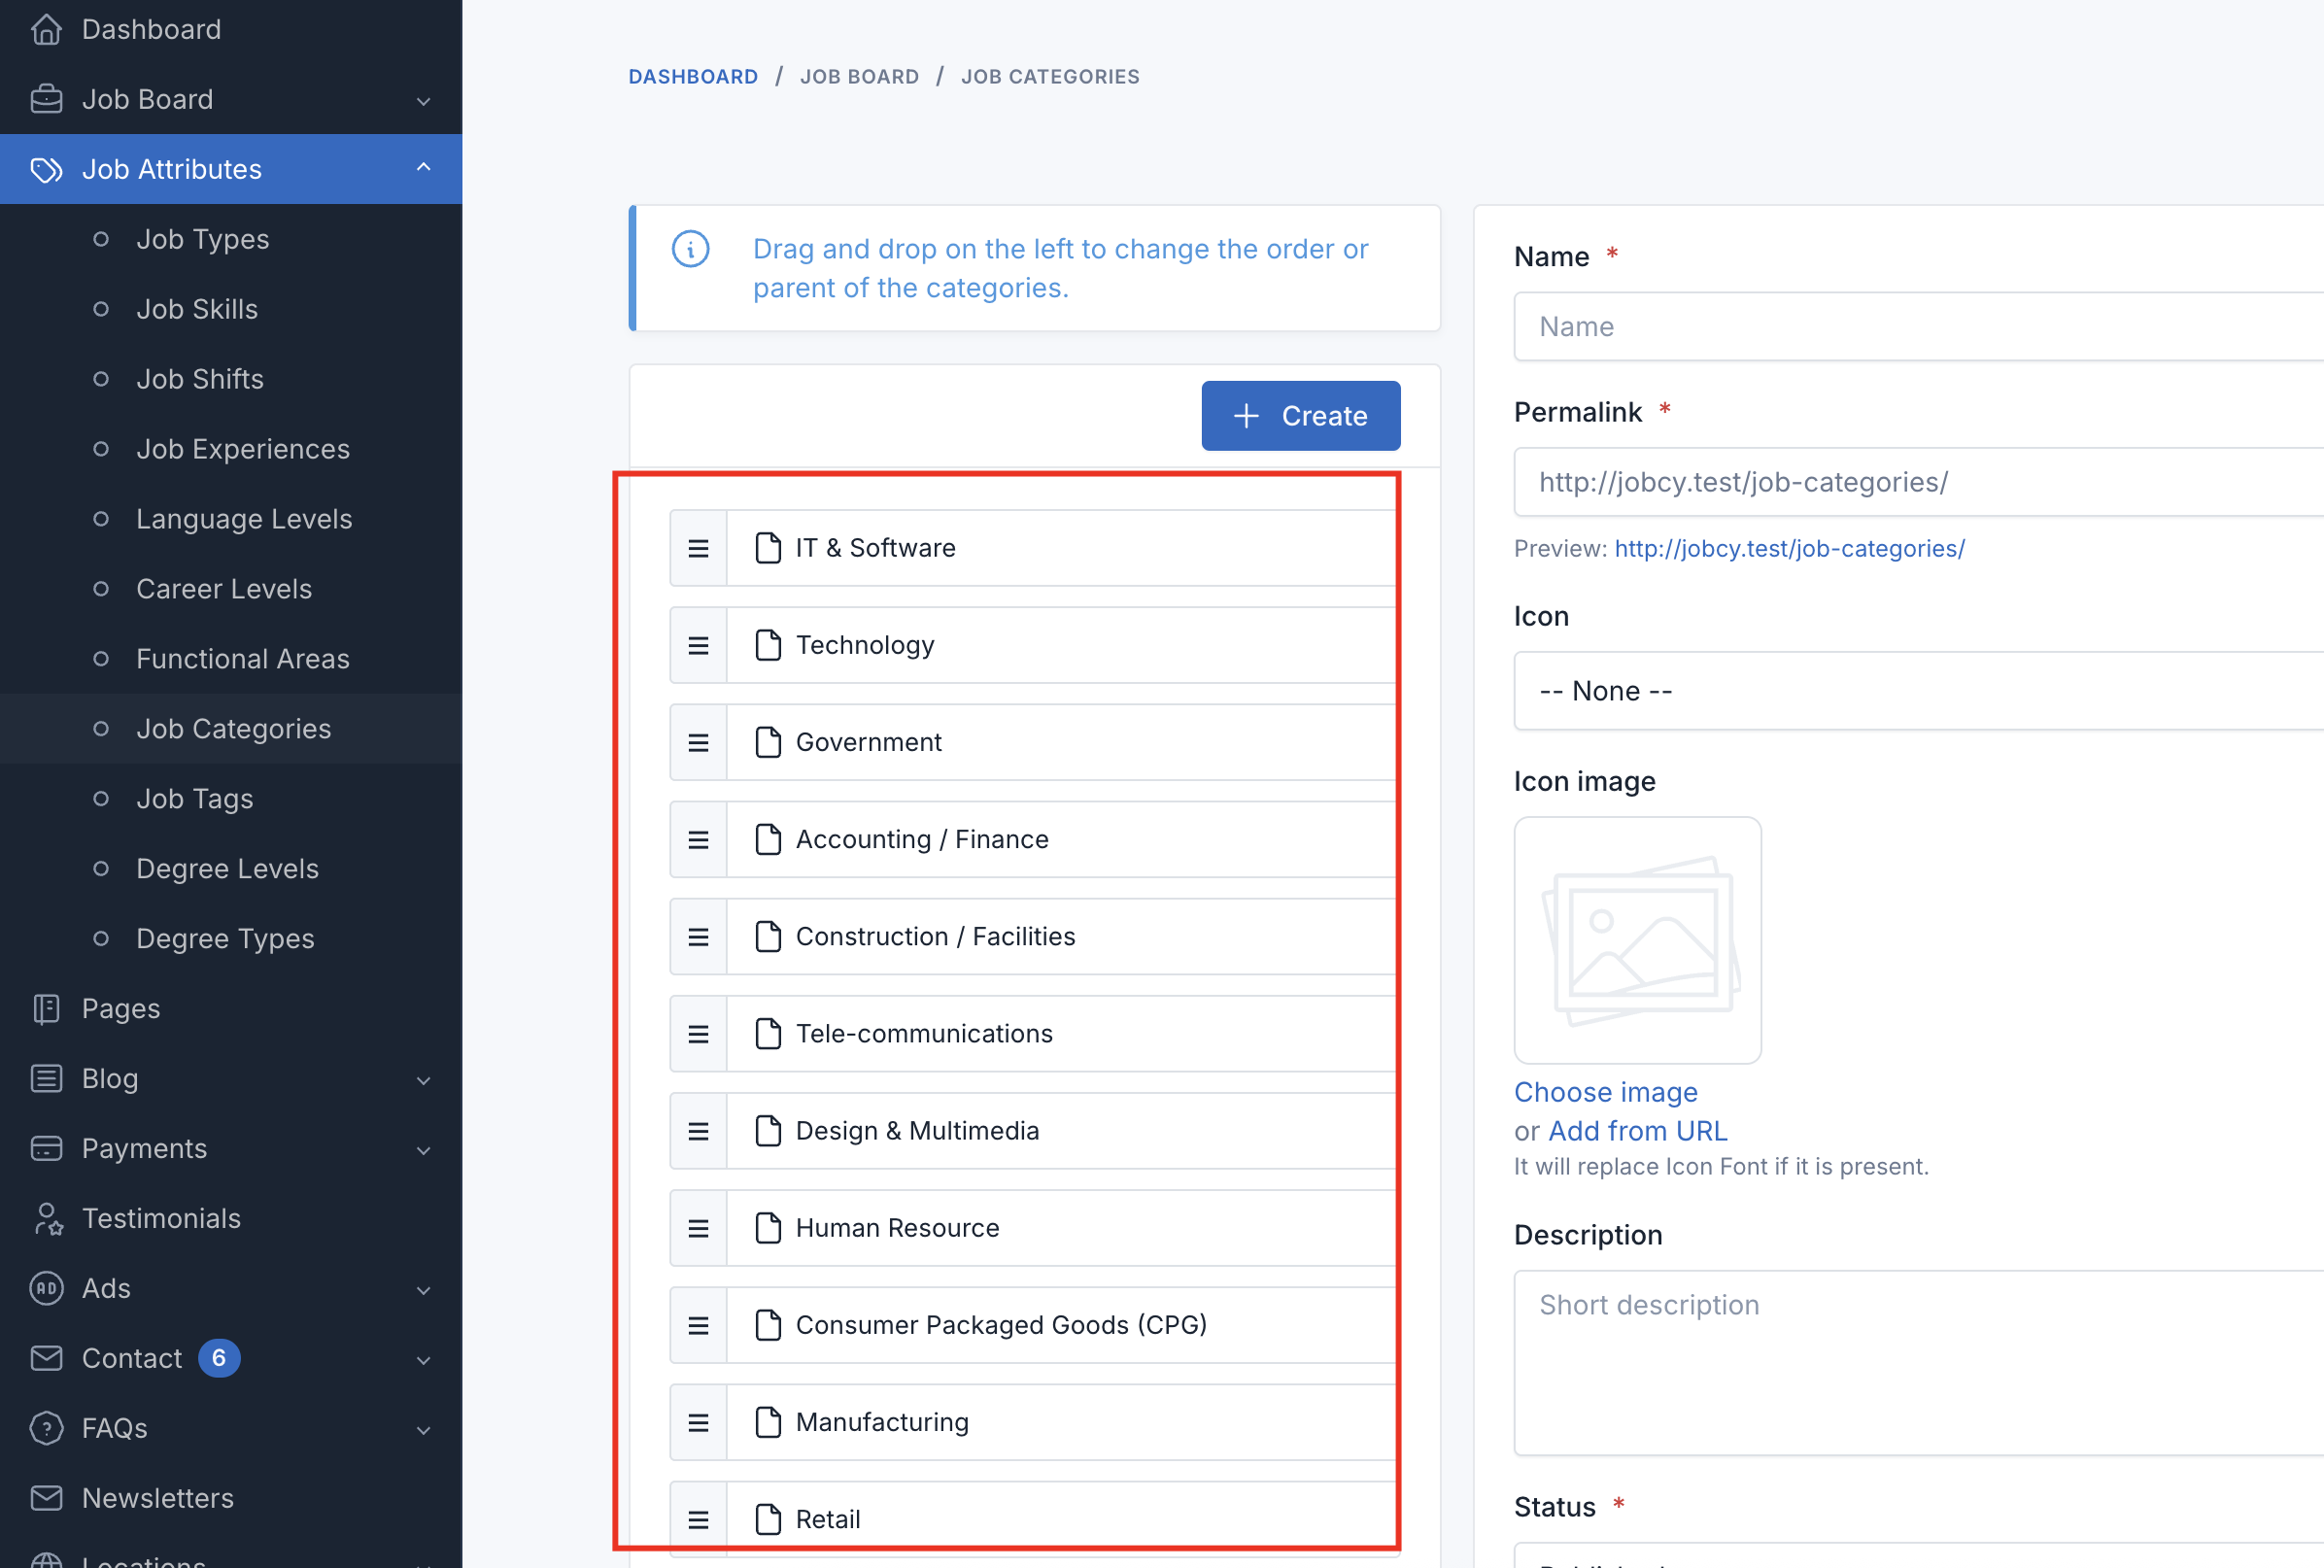Open the Icon dropdown showing None
The image size is (2324, 1568).
(x=1918, y=691)
